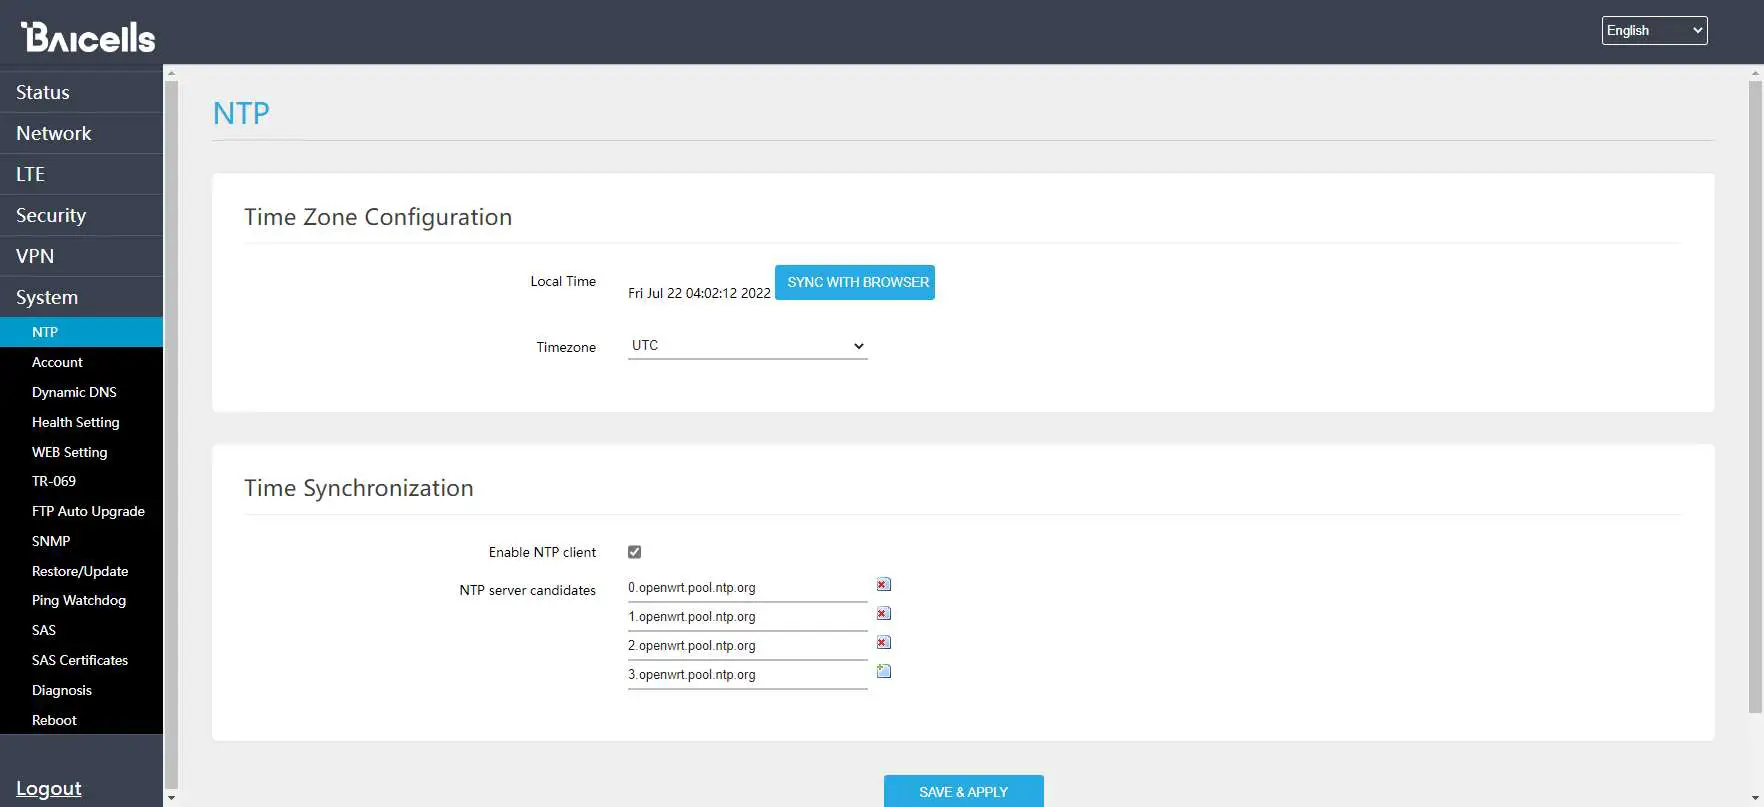Open the Timezone dropdown
The height and width of the screenshot is (807, 1764).
click(x=747, y=346)
